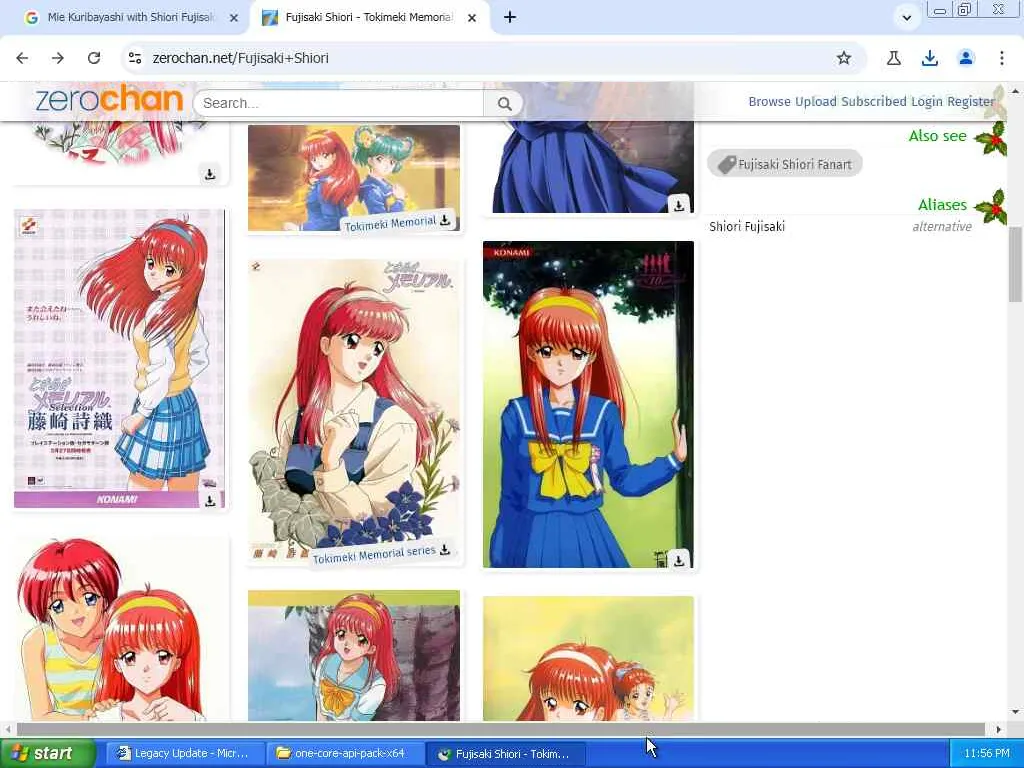Close the Mie Kuribayashi Google tab
Viewport: 1024px width, 768px height.
234,18
